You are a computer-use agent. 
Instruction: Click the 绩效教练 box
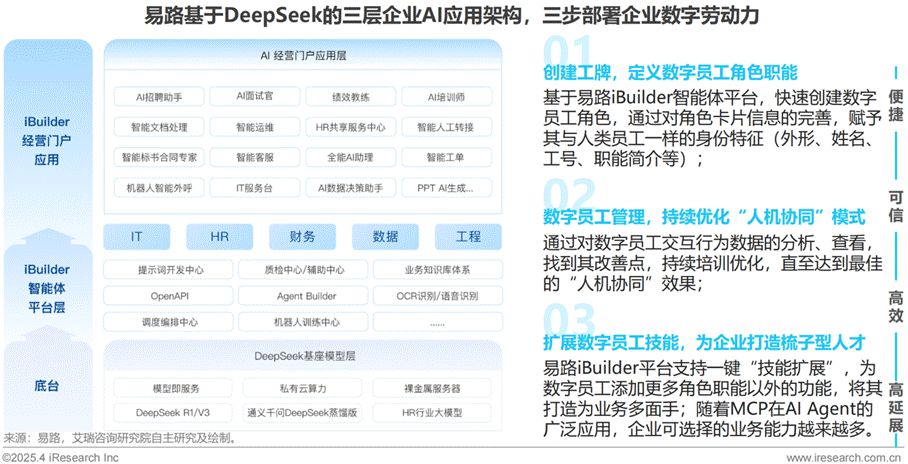point(351,97)
